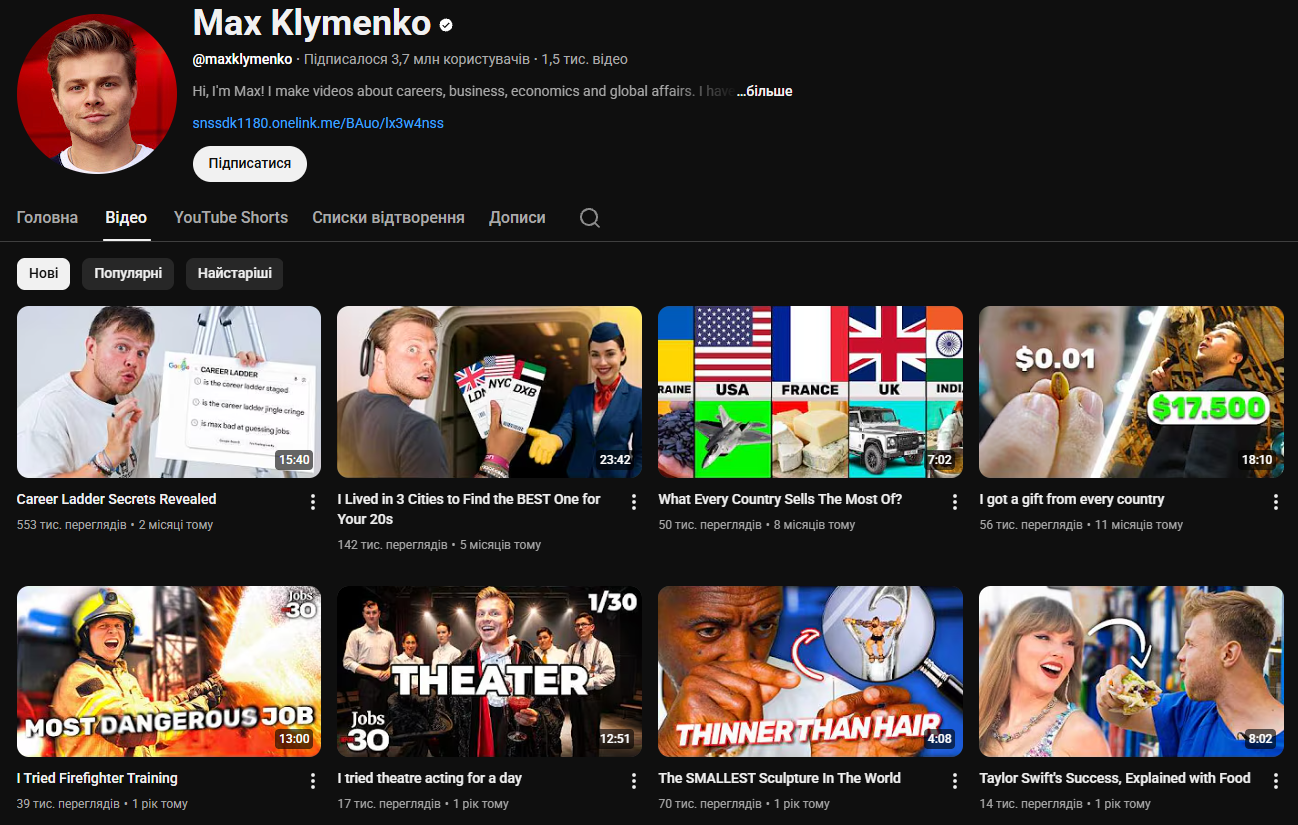Go to the Головна tab
The image size is (1298, 825).
click(x=47, y=218)
